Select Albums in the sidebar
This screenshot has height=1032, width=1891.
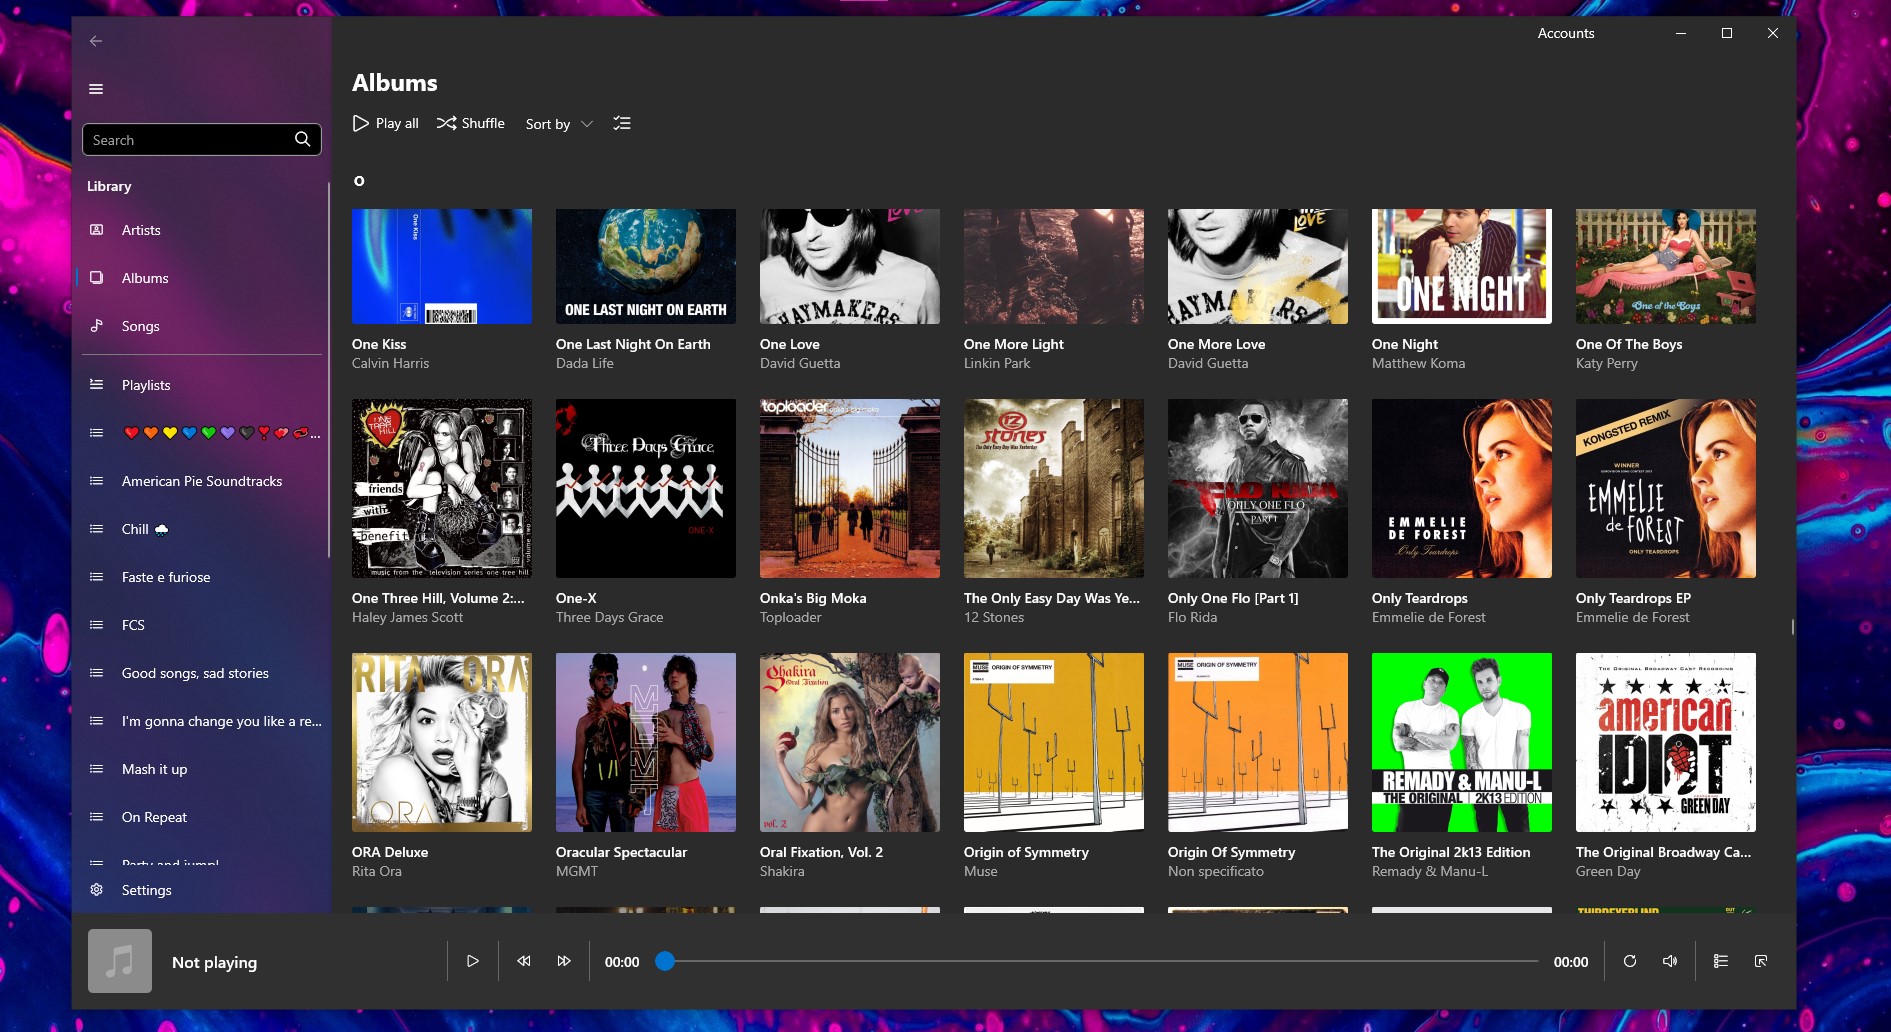pos(201,278)
